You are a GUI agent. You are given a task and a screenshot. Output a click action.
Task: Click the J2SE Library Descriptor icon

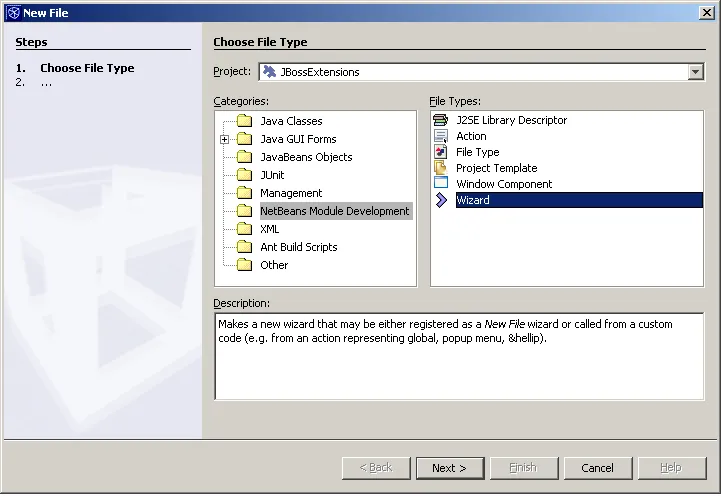tap(441, 120)
